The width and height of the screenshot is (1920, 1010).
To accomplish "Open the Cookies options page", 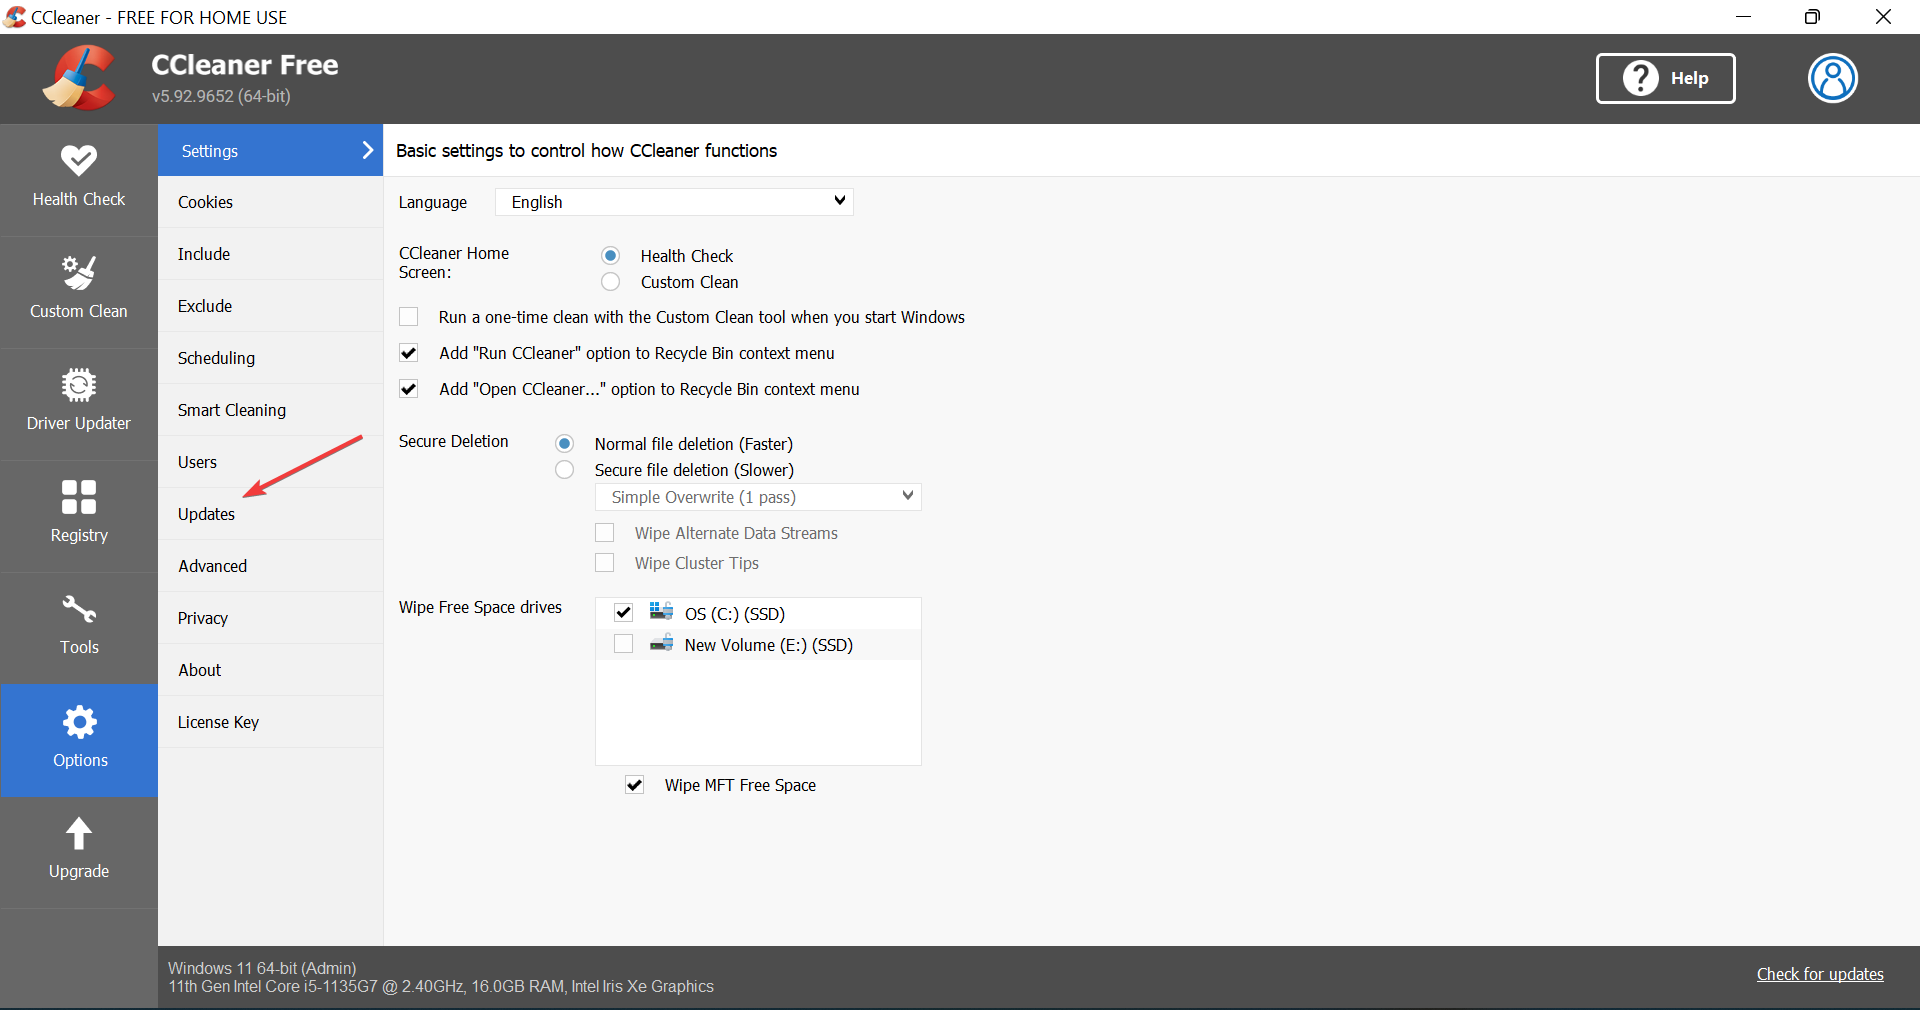I will 270,202.
